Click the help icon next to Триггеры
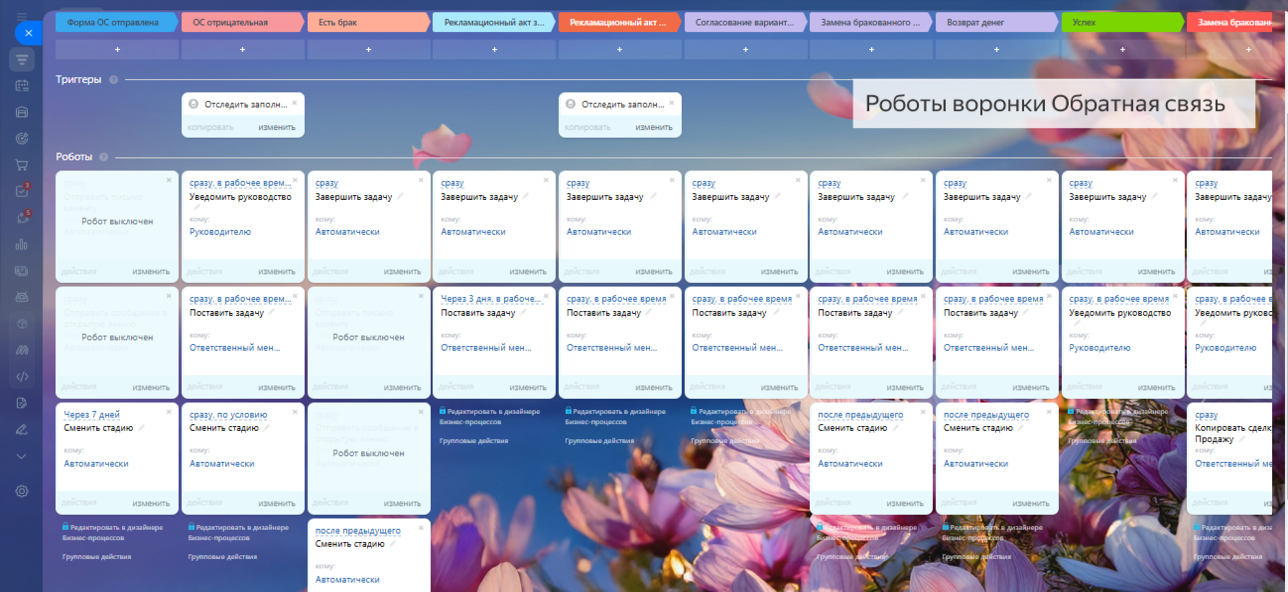The image size is (1288, 592). 113,80
